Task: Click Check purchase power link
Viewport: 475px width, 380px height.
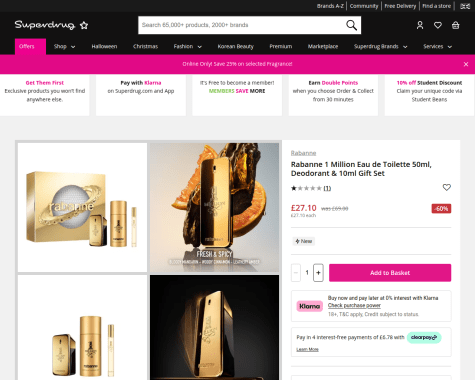Action: (x=354, y=305)
